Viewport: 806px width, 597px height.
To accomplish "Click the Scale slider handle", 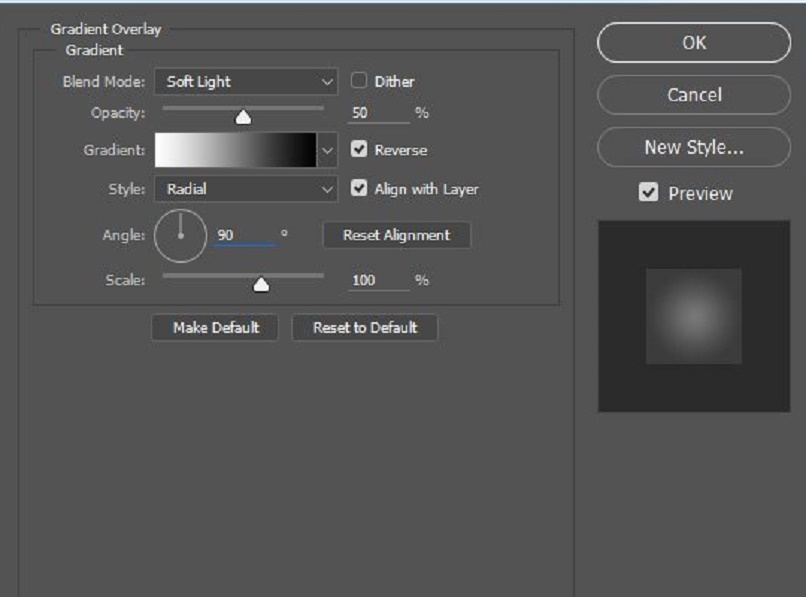I will click(x=261, y=285).
